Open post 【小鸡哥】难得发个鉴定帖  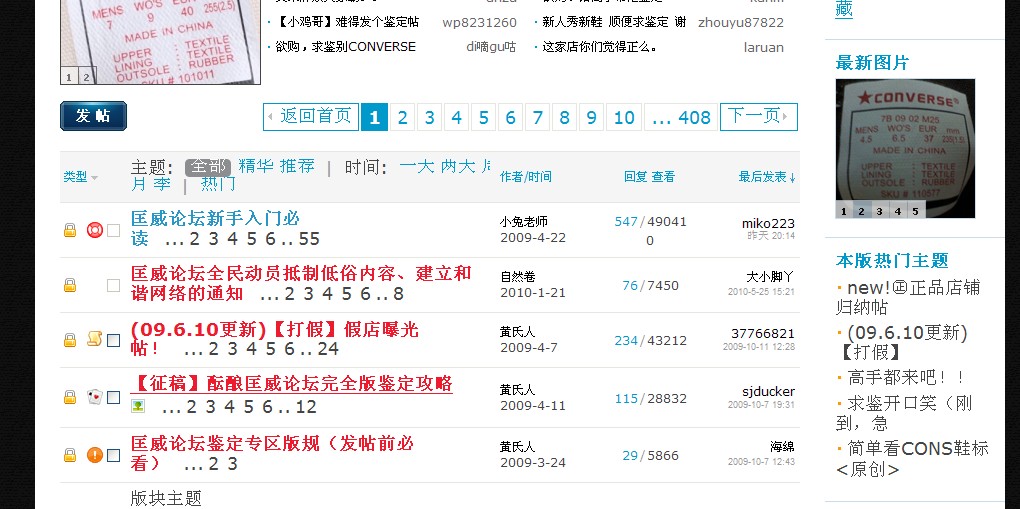(347, 22)
